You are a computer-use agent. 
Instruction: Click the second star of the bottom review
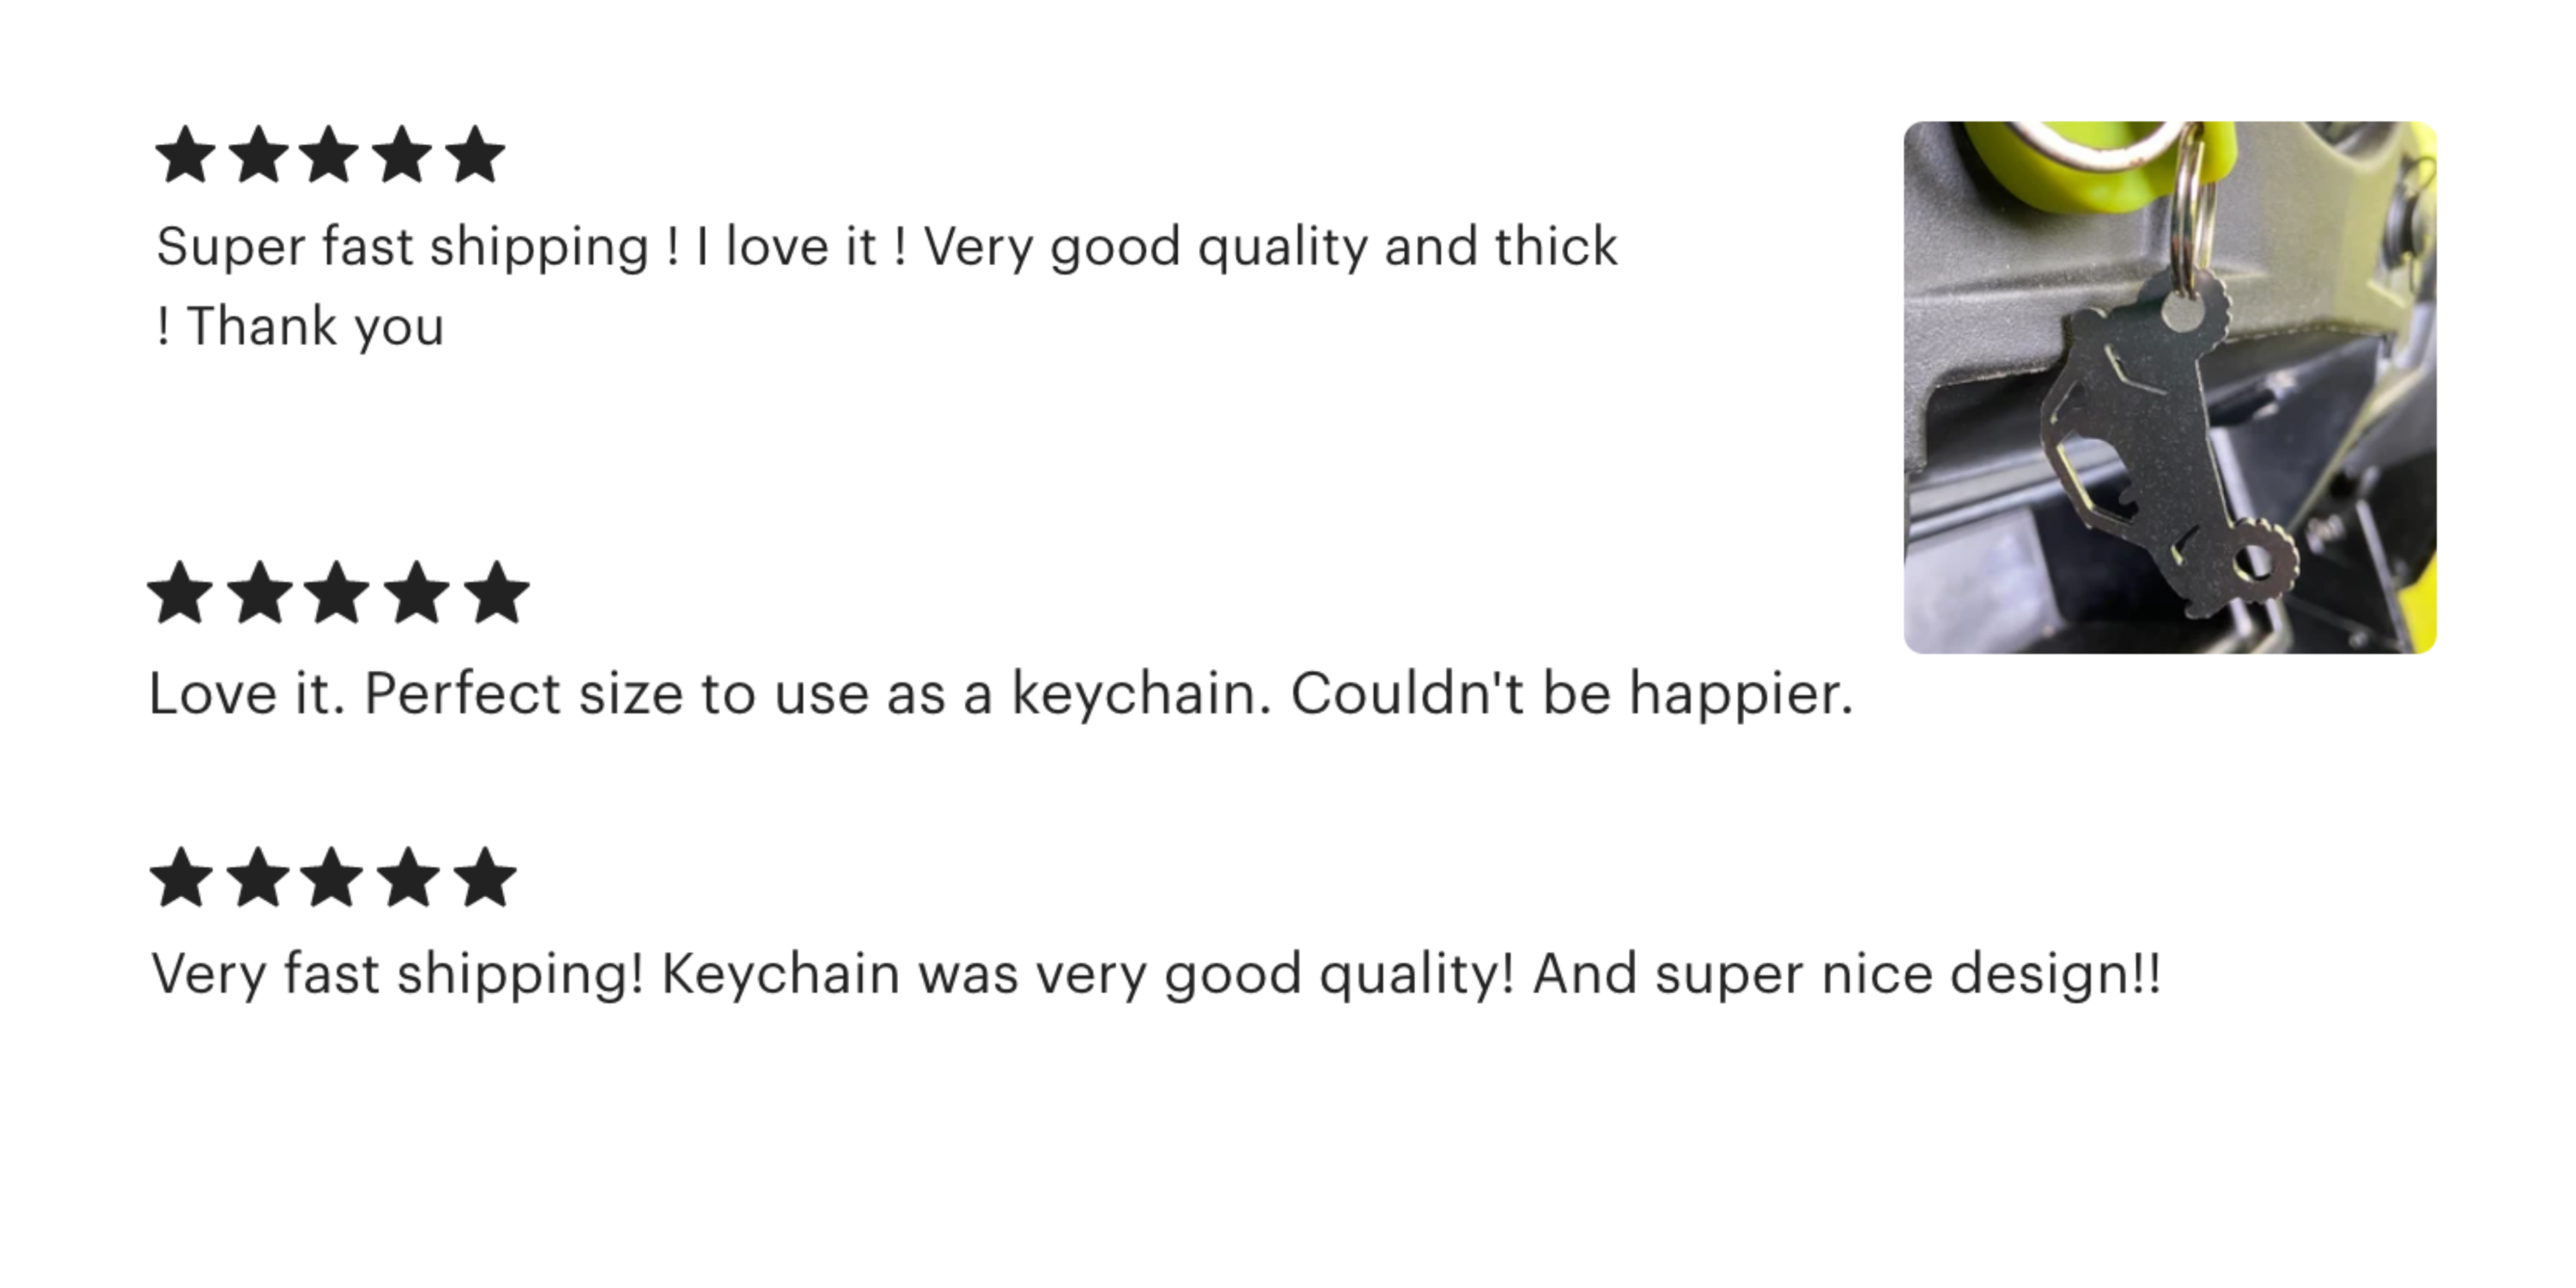258,879
